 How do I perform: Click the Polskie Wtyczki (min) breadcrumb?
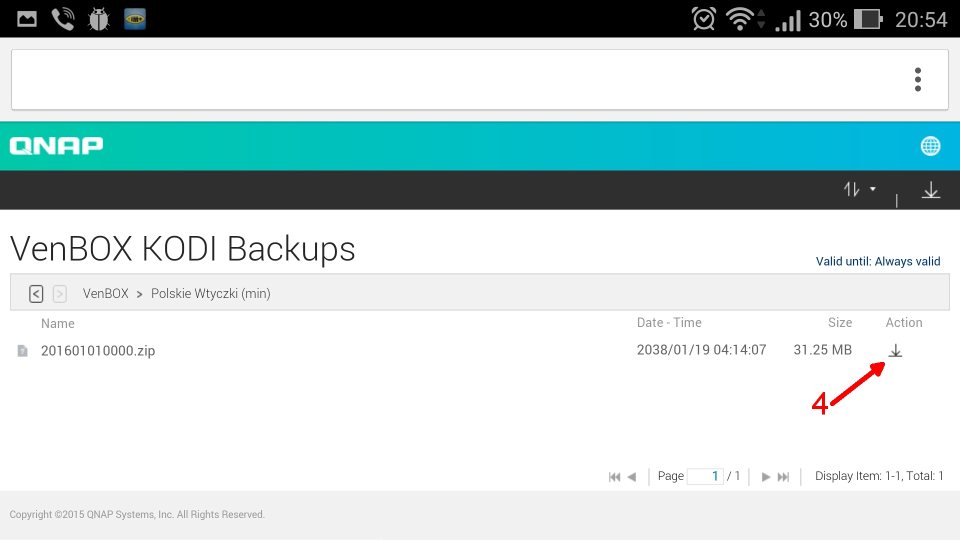(x=210, y=294)
